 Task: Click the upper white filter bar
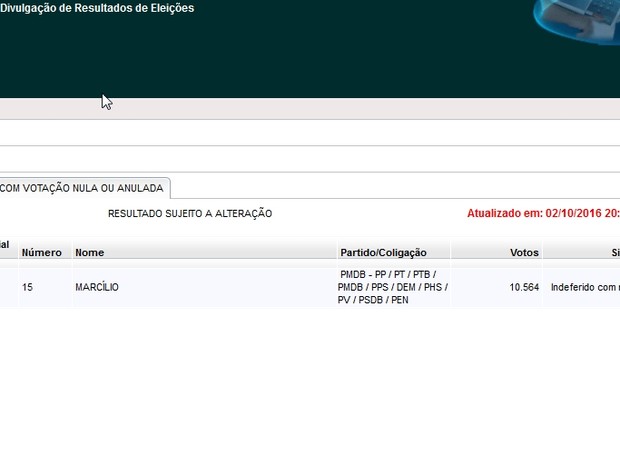pos(310,133)
